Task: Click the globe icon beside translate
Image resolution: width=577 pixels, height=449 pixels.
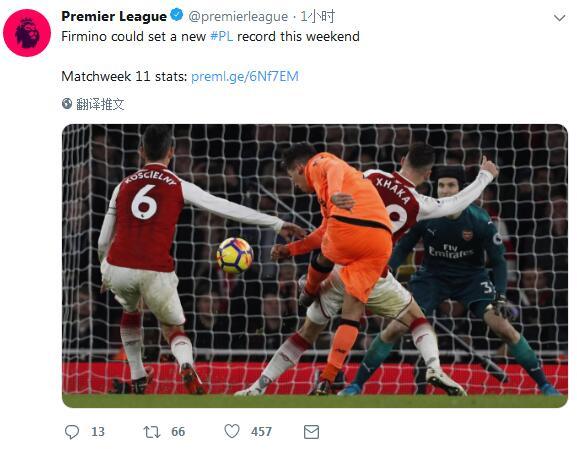Action: click(67, 104)
